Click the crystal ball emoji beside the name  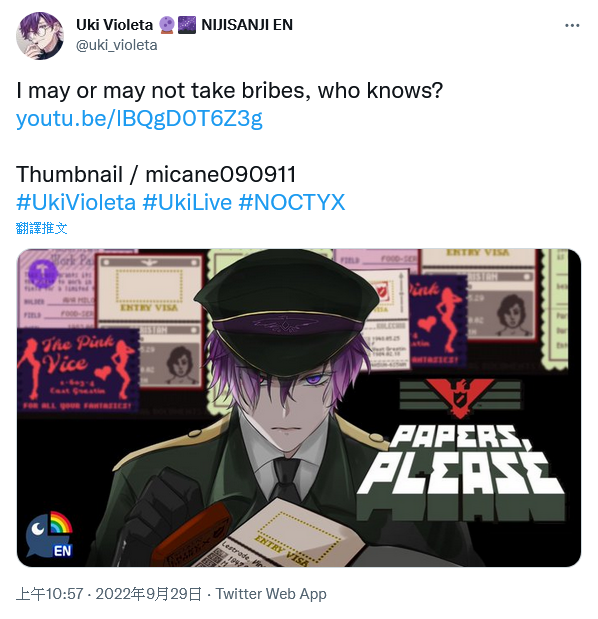(167, 25)
